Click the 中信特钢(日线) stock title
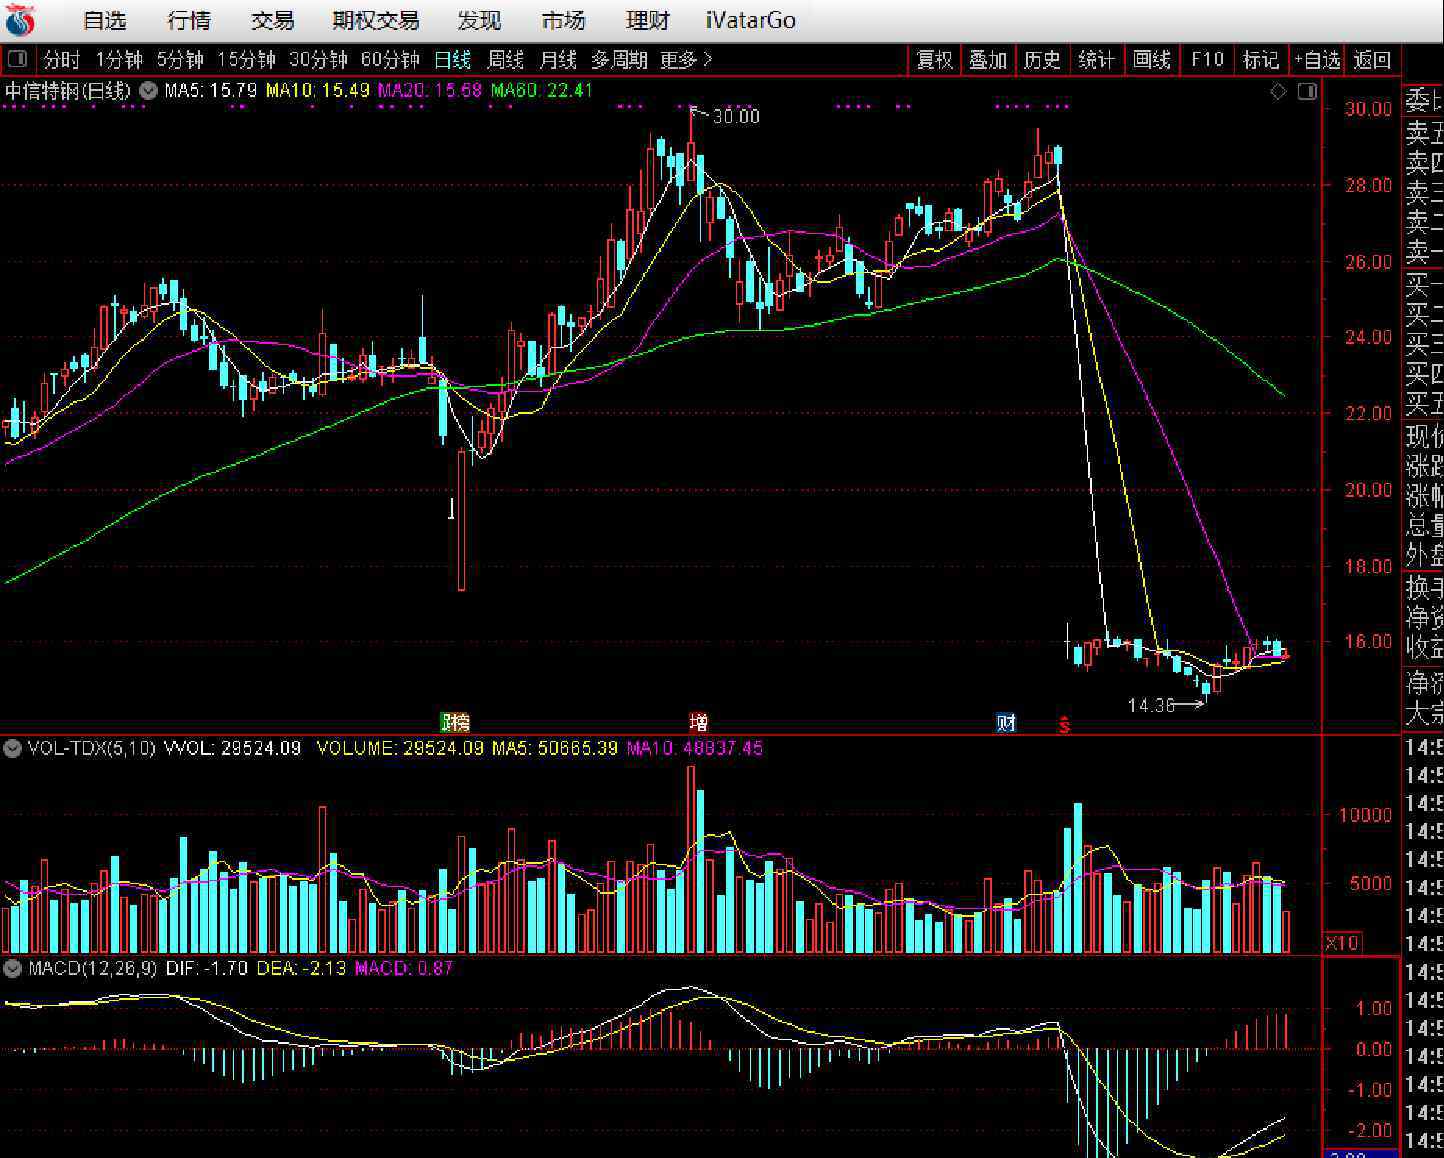 pos(68,91)
